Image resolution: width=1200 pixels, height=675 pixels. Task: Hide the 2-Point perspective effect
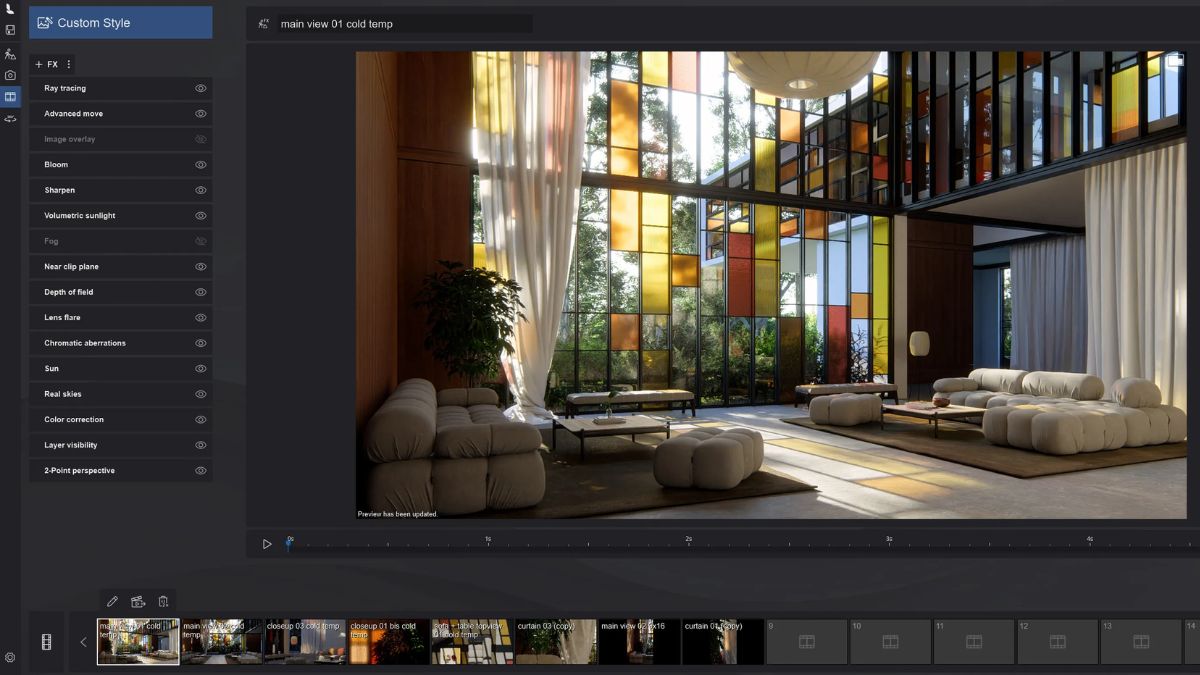click(200, 471)
